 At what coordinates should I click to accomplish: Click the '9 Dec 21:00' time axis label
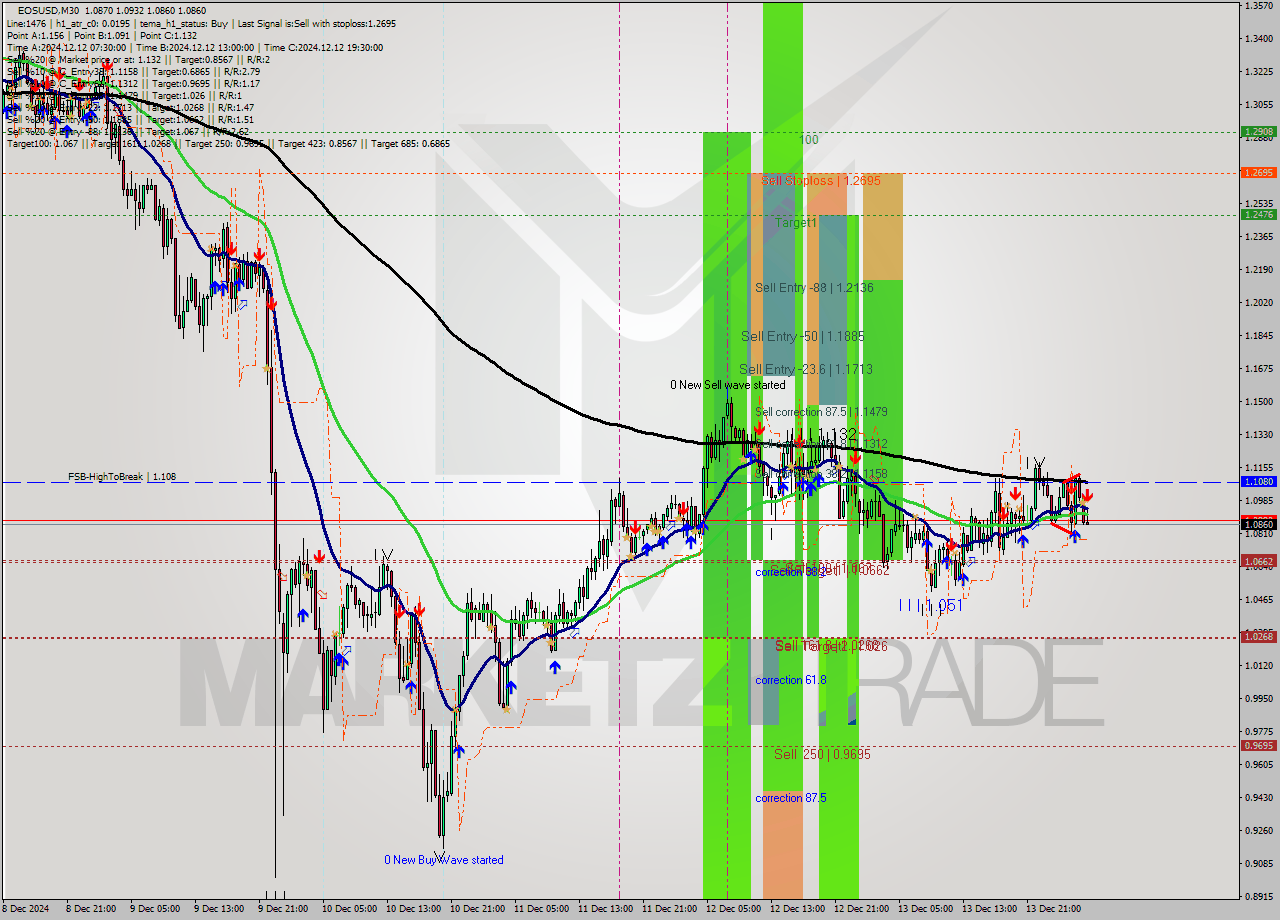pyautogui.click(x=281, y=909)
